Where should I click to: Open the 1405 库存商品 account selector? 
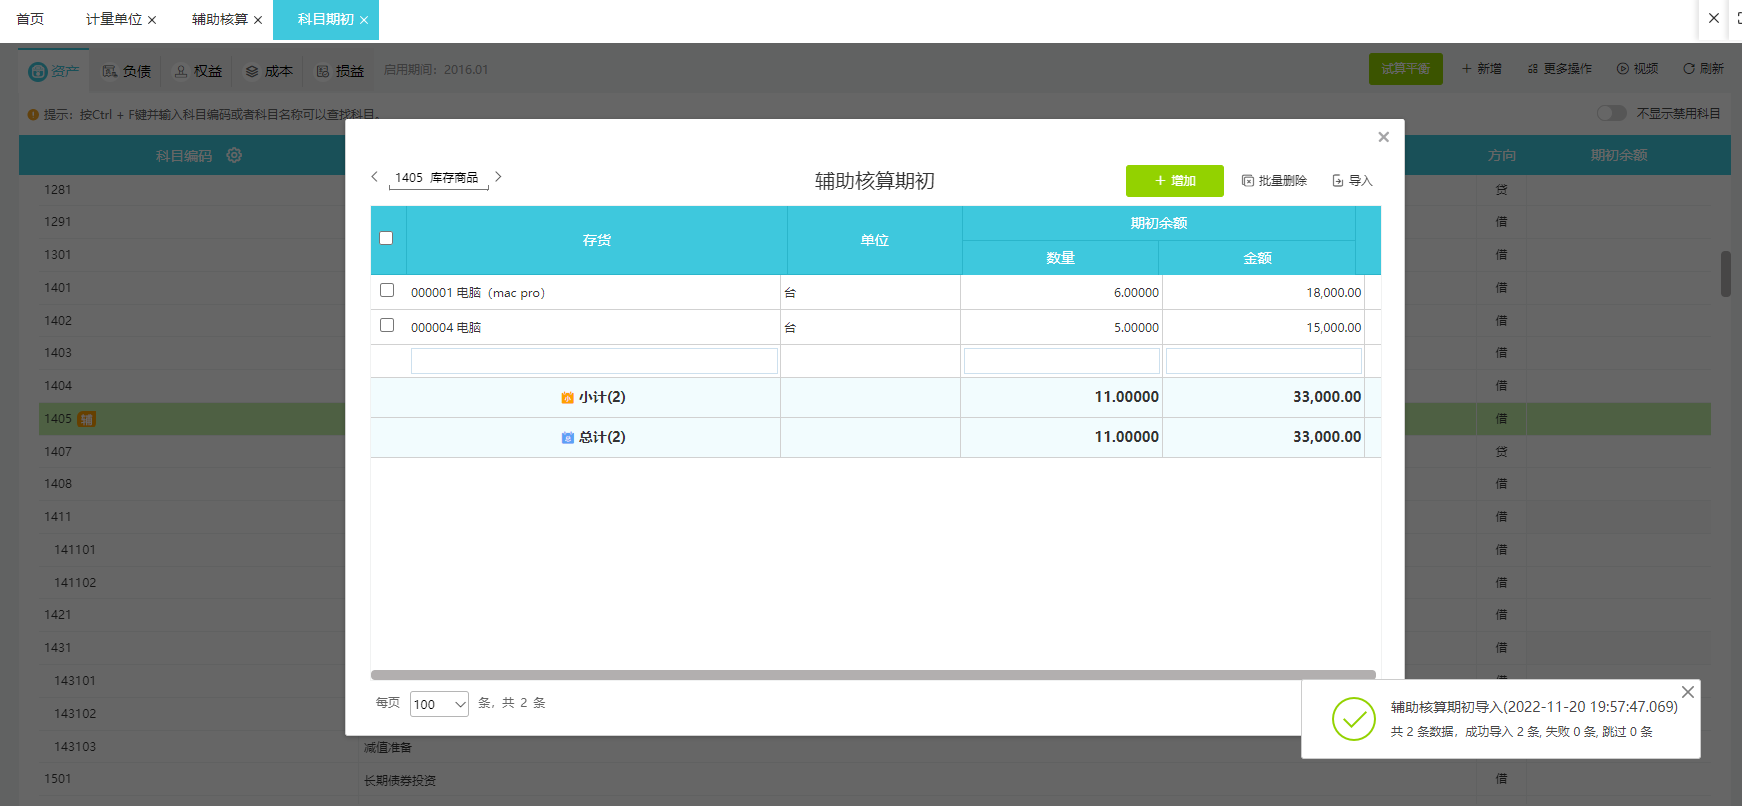pyautogui.click(x=437, y=178)
